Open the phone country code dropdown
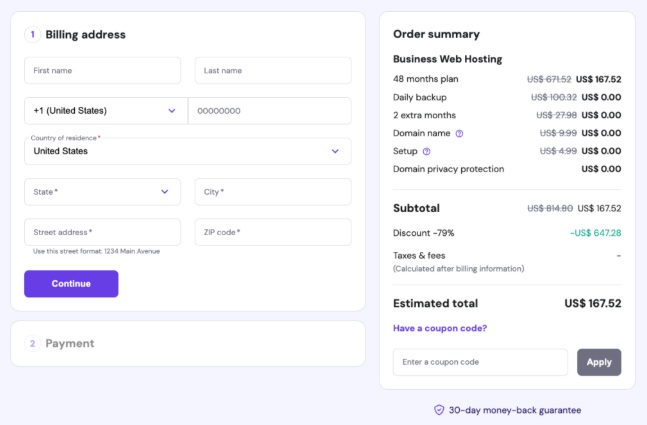Viewport: 647px width, 425px height. pyautogui.click(x=105, y=111)
